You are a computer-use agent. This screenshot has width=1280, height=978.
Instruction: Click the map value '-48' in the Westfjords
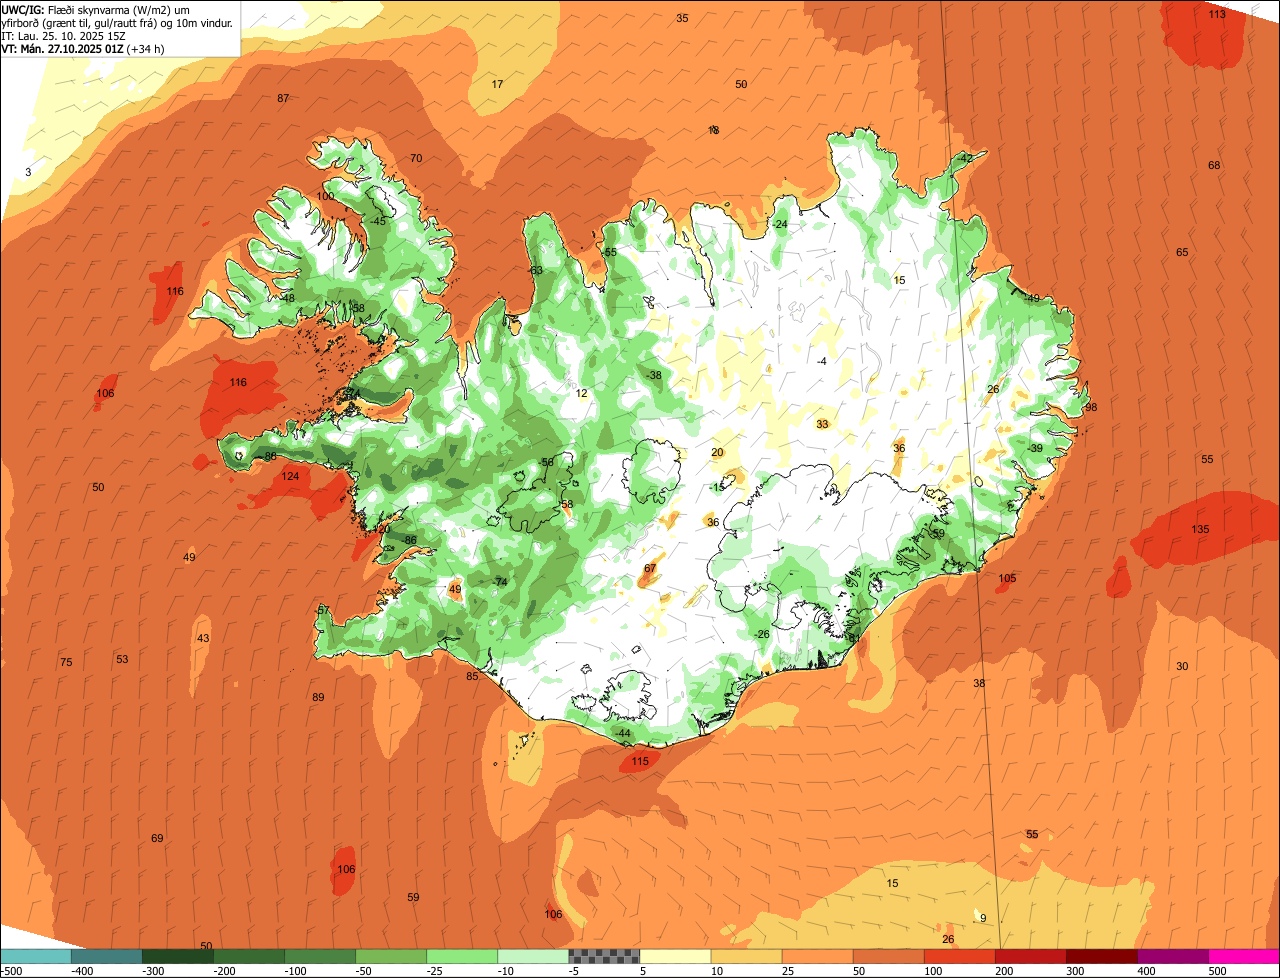point(287,298)
